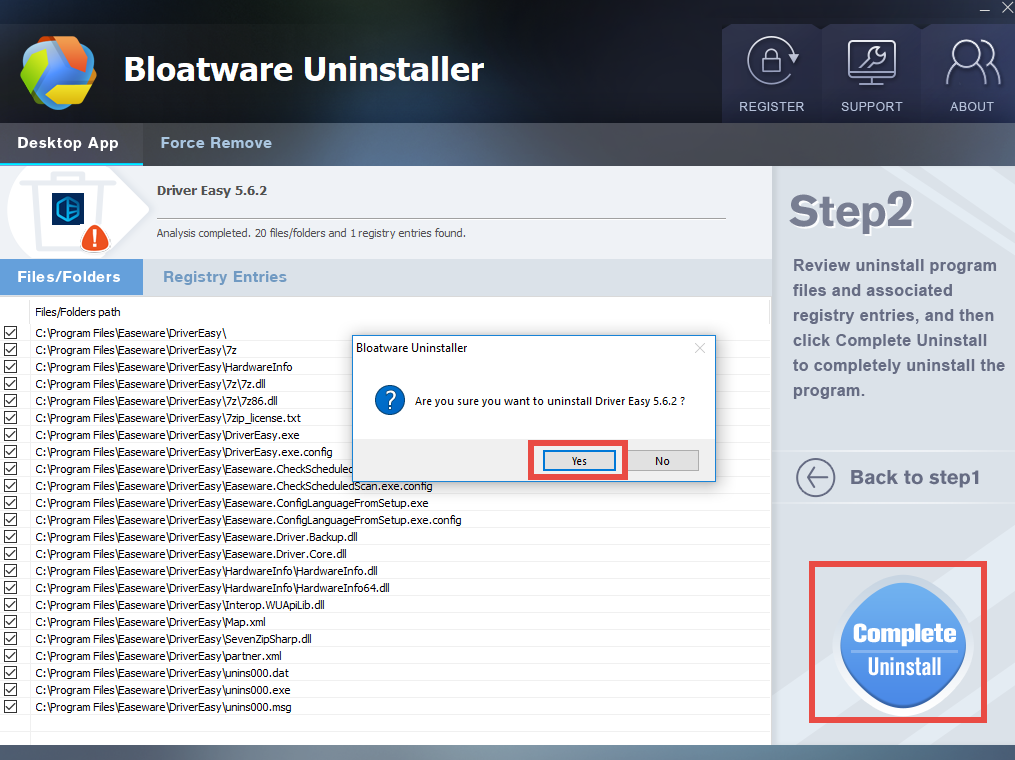Cancel the uninstall by clicking No

pos(662,461)
